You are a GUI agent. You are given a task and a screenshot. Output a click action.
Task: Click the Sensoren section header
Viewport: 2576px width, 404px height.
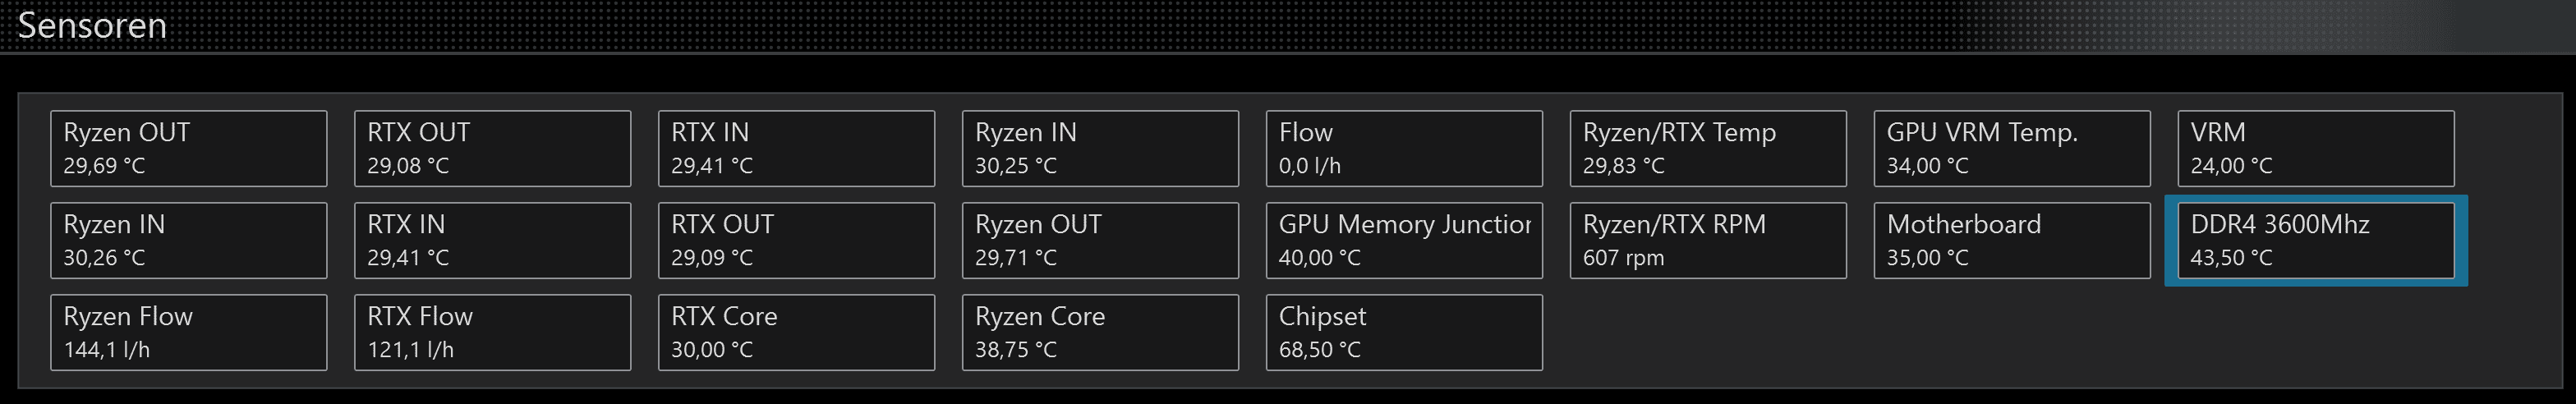pos(92,25)
